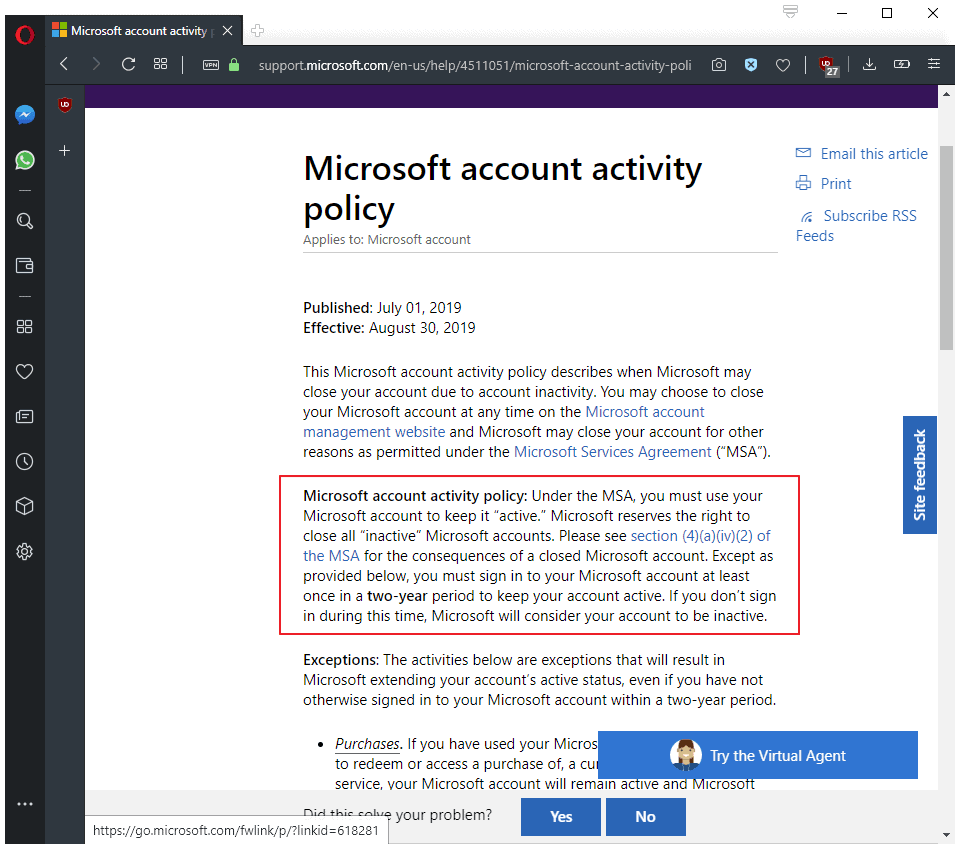Go forward with the forward arrow
The width and height of the screenshot is (960, 850).
pyautogui.click(x=96, y=64)
